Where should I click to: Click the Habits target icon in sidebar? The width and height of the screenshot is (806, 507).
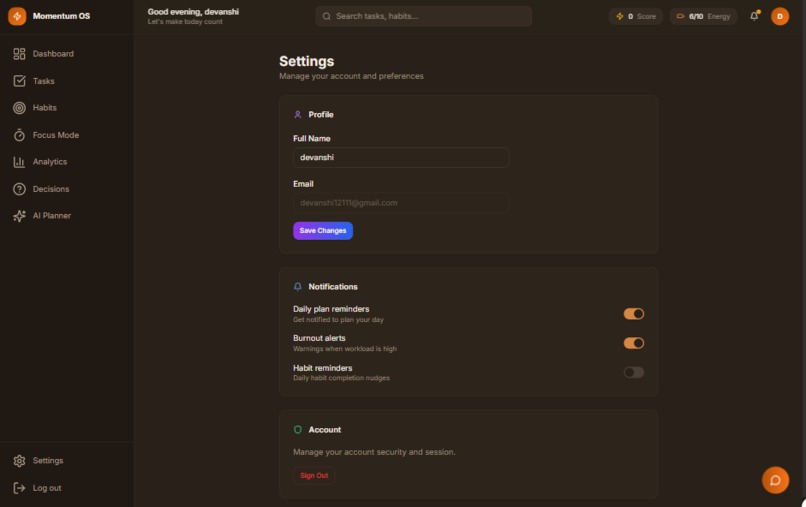[19, 108]
